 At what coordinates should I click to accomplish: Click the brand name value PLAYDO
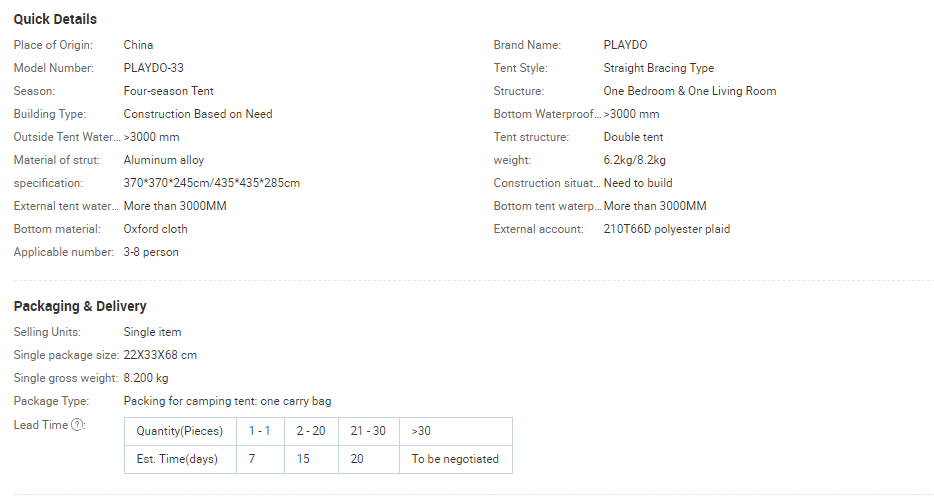pos(625,45)
